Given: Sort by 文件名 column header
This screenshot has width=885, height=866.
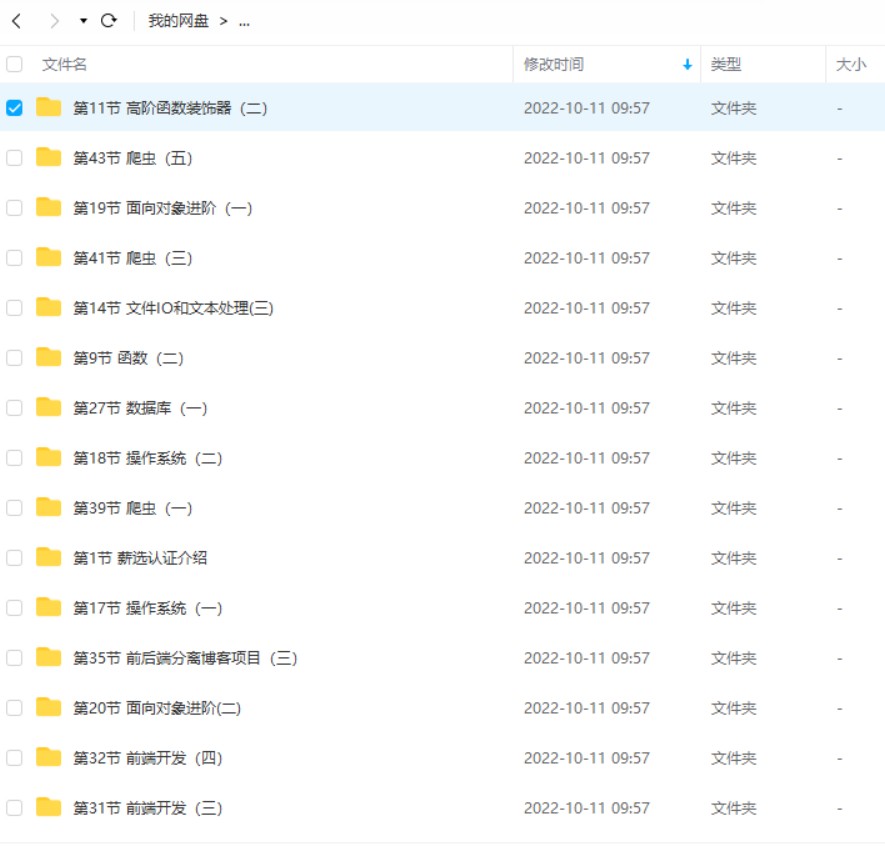Looking at the screenshot, I should pyautogui.click(x=64, y=64).
